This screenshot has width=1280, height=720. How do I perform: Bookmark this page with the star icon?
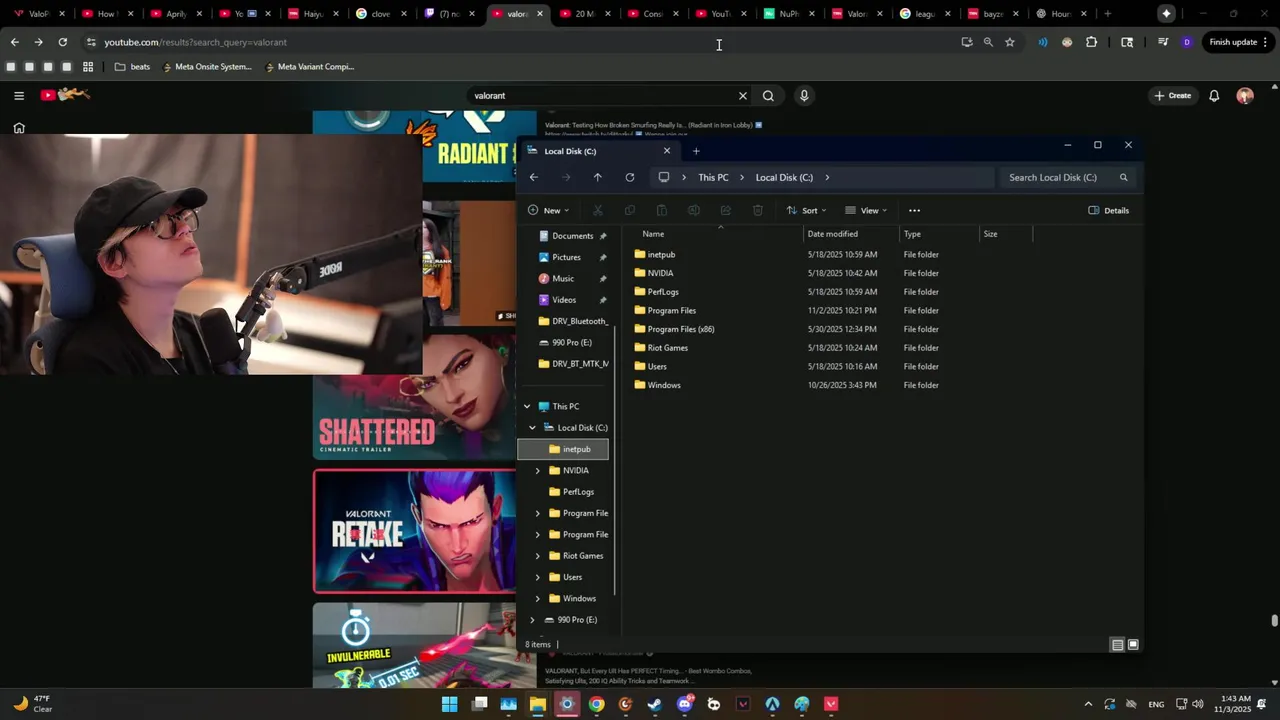click(1010, 42)
